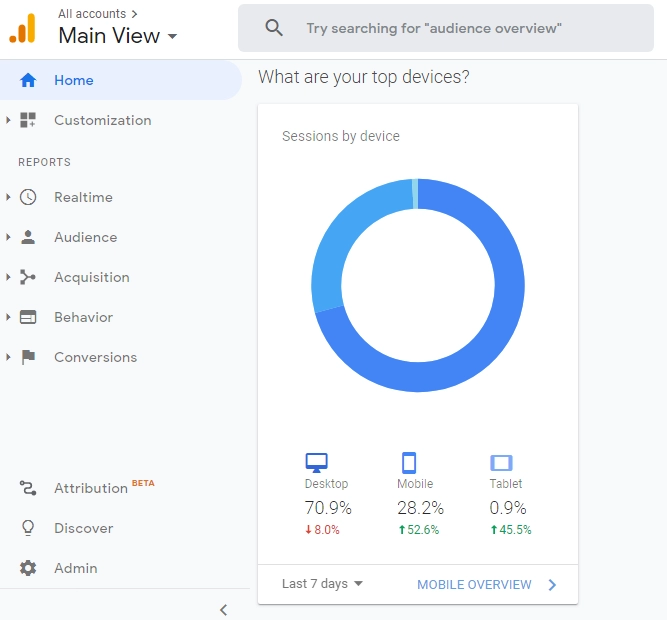Click the Customization dashboard icon

pos(28,120)
